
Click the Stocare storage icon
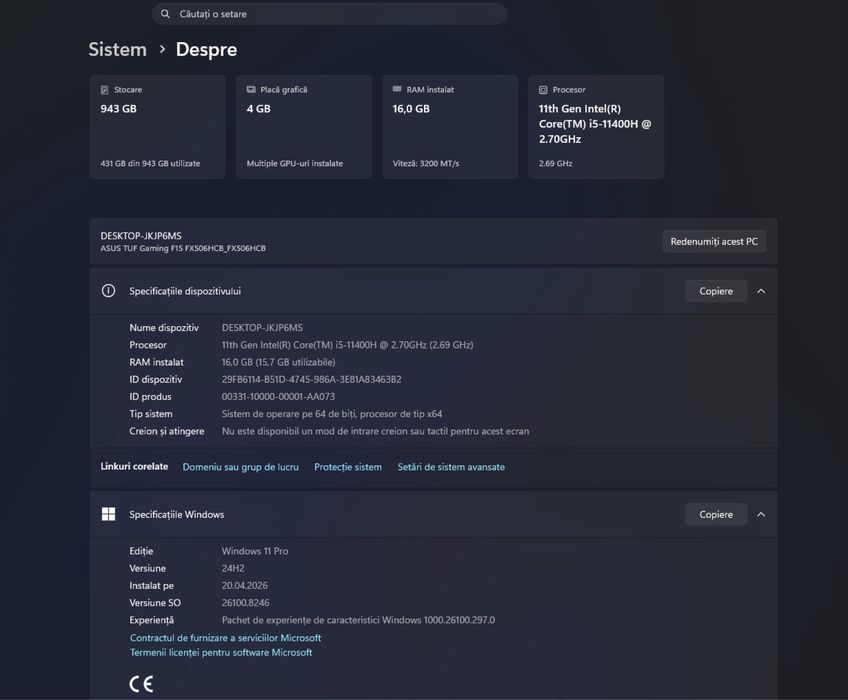(104, 90)
